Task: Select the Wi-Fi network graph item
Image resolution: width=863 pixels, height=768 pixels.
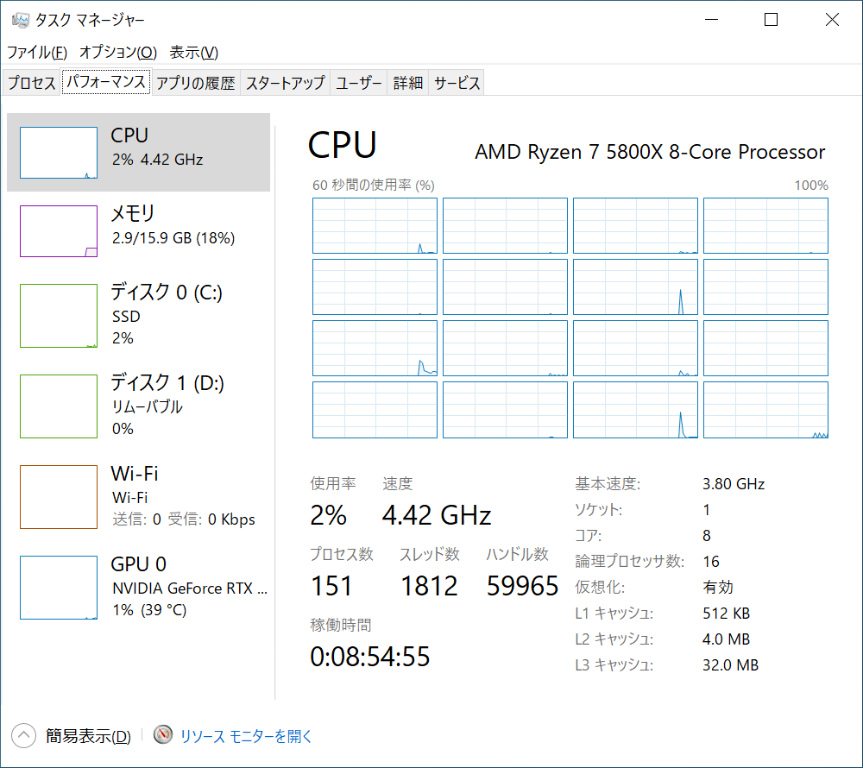Action: (x=59, y=496)
